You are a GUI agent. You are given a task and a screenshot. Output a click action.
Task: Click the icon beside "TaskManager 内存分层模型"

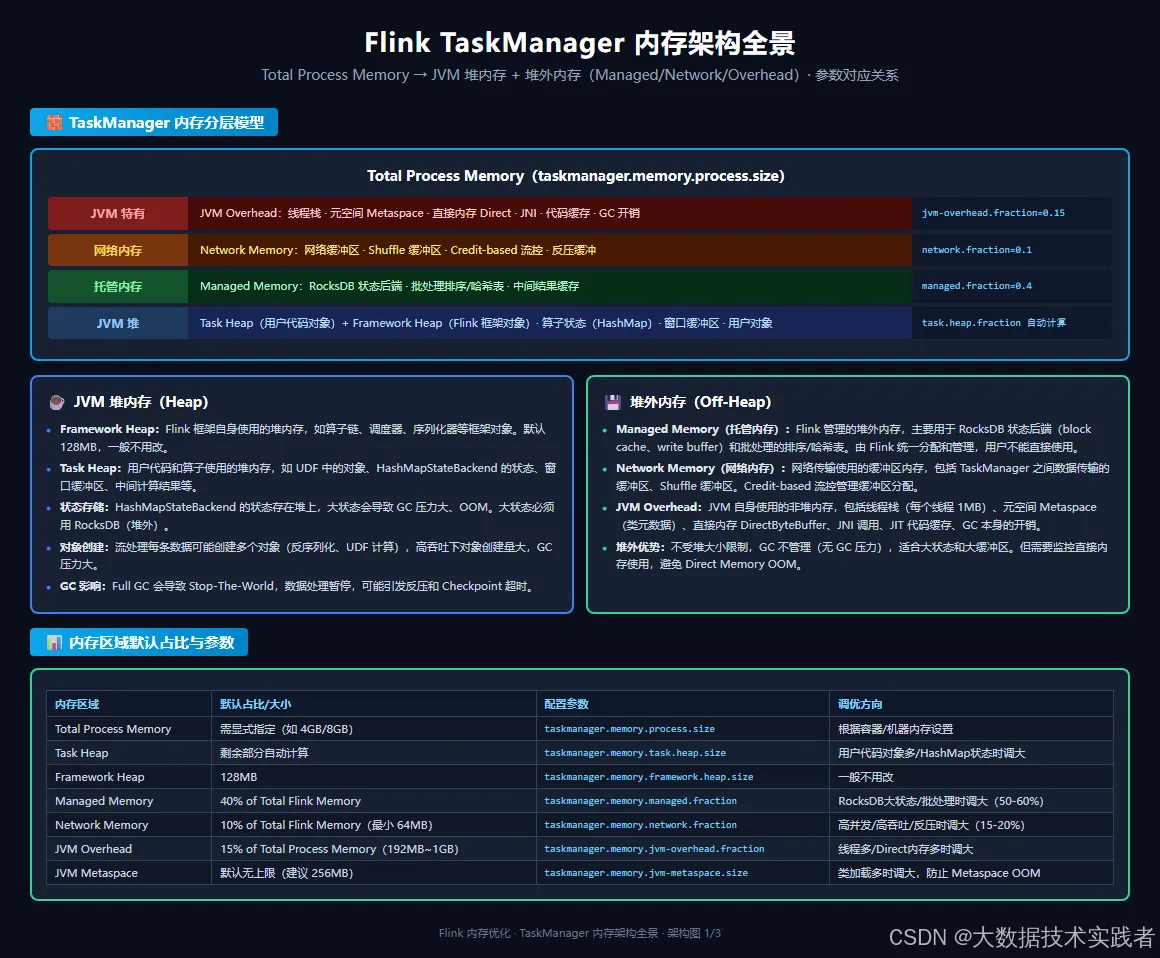pyautogui.click(x=54, y=123)
